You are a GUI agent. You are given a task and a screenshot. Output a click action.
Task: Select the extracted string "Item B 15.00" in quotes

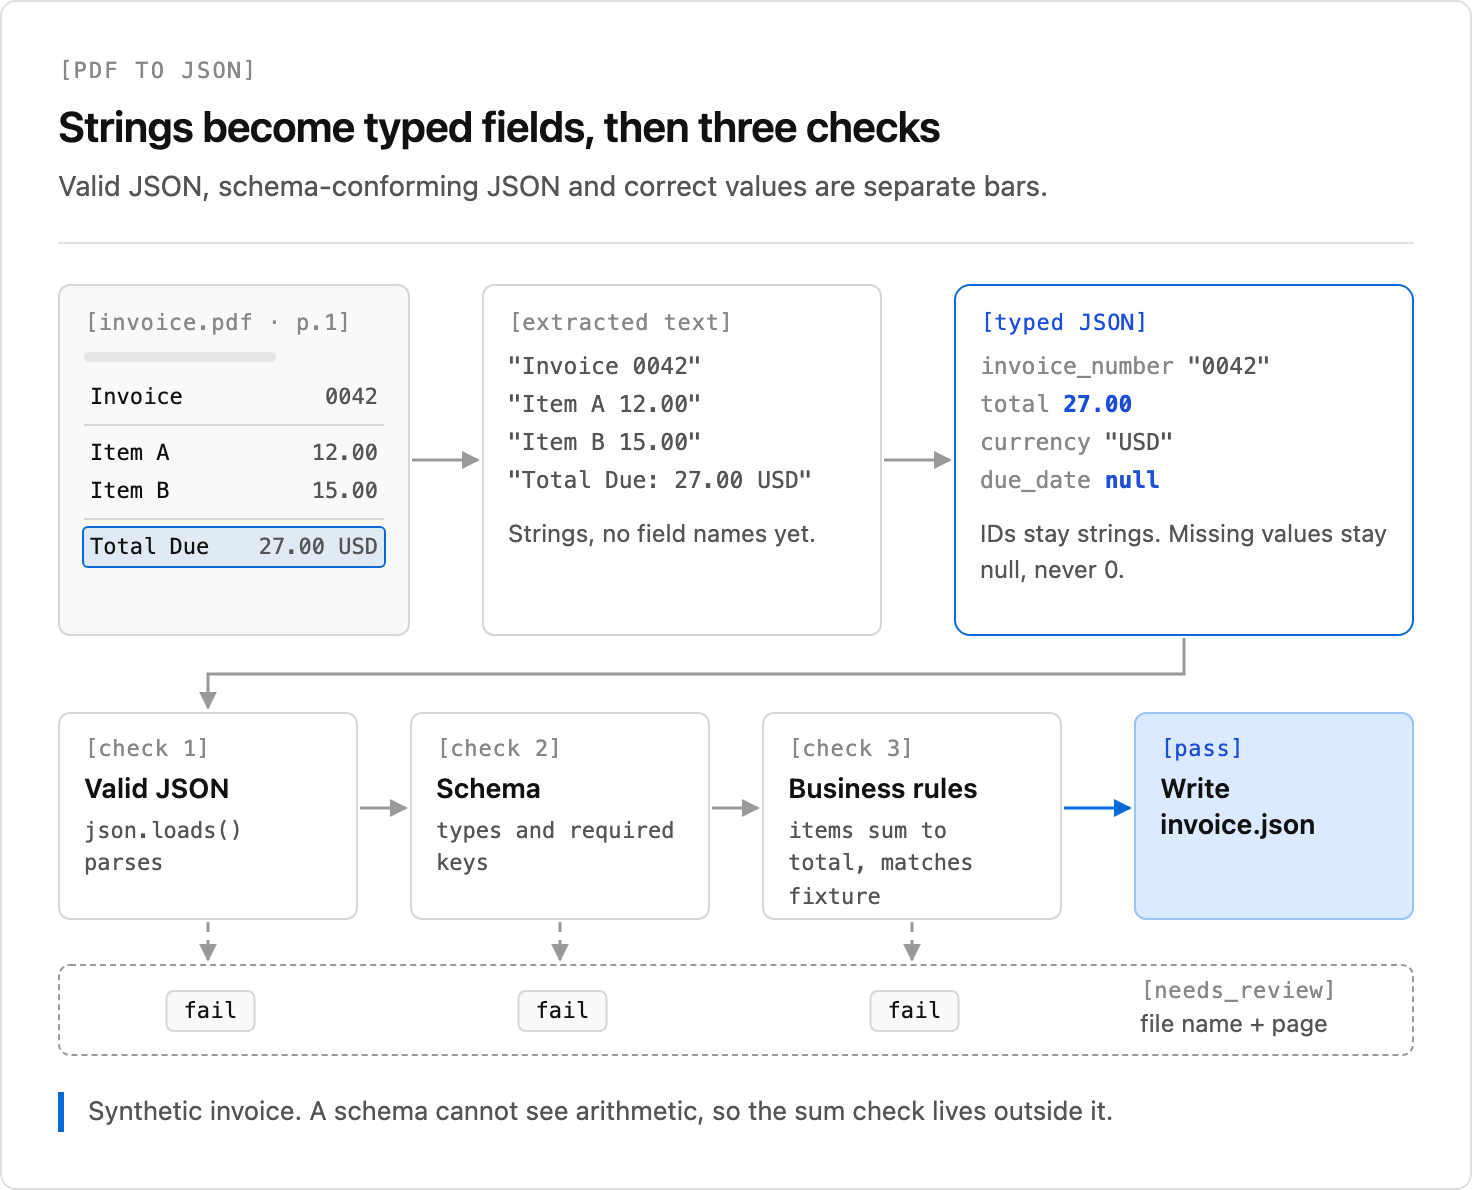604,442
